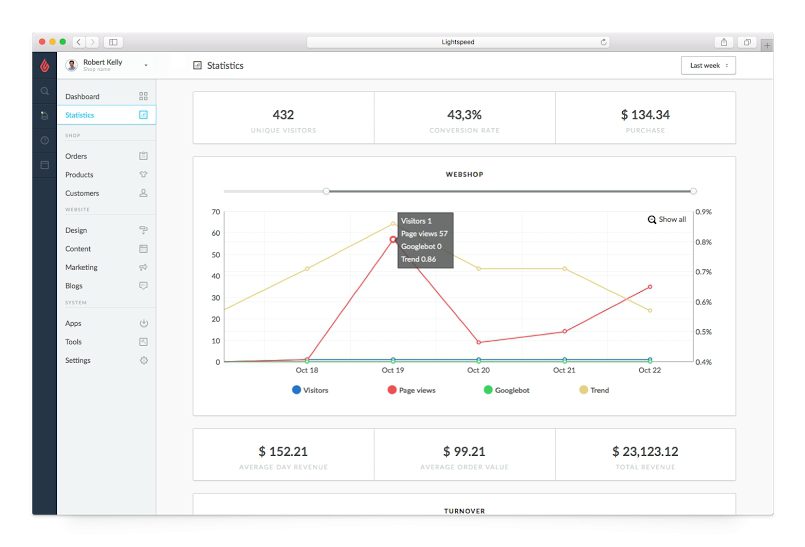805x547 pixels.
Task: Toggle the Visitors series in the chart legend
Action: (x=310, y=390)
